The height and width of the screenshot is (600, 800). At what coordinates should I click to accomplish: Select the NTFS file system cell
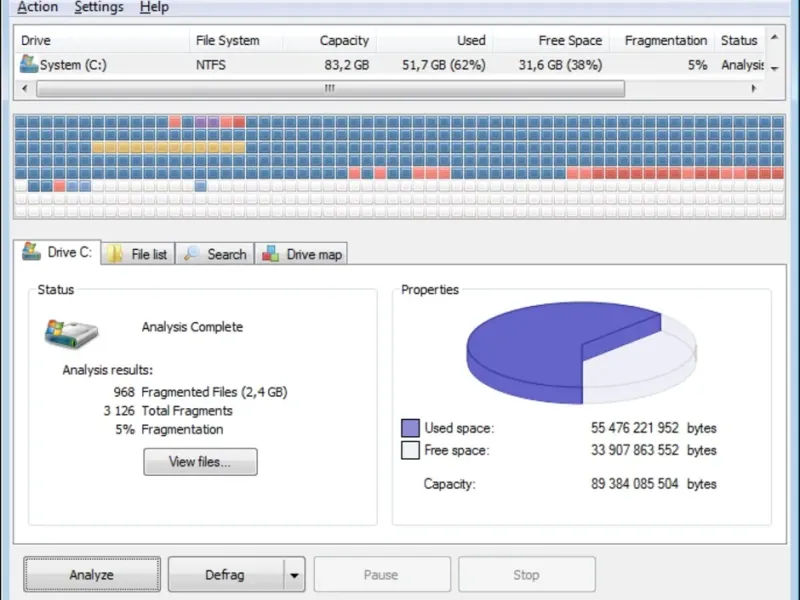coord(211,65)
